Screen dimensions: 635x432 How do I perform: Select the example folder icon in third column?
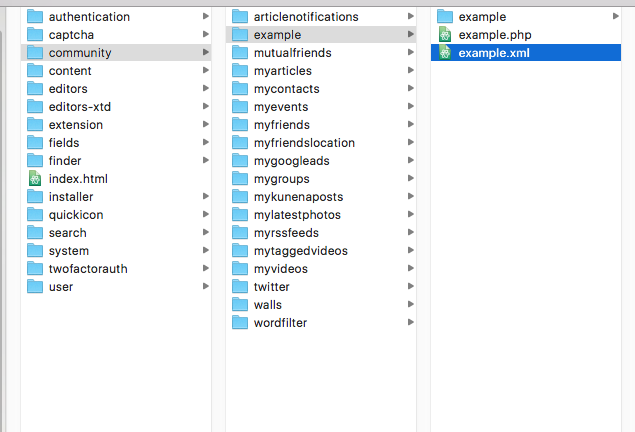(445, 17)
